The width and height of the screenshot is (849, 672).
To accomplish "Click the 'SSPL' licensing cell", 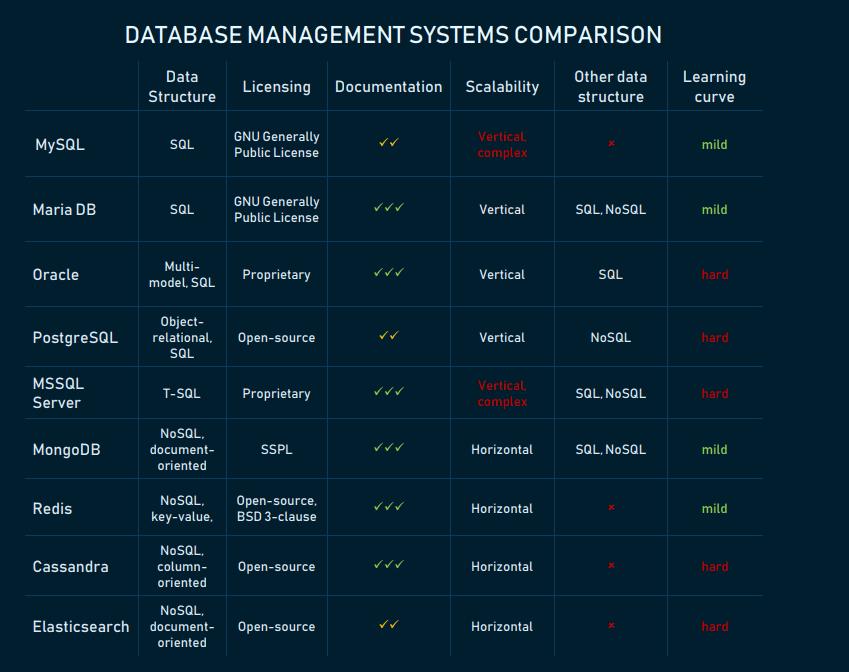I will pyautogui.click(x=277, y=449).
